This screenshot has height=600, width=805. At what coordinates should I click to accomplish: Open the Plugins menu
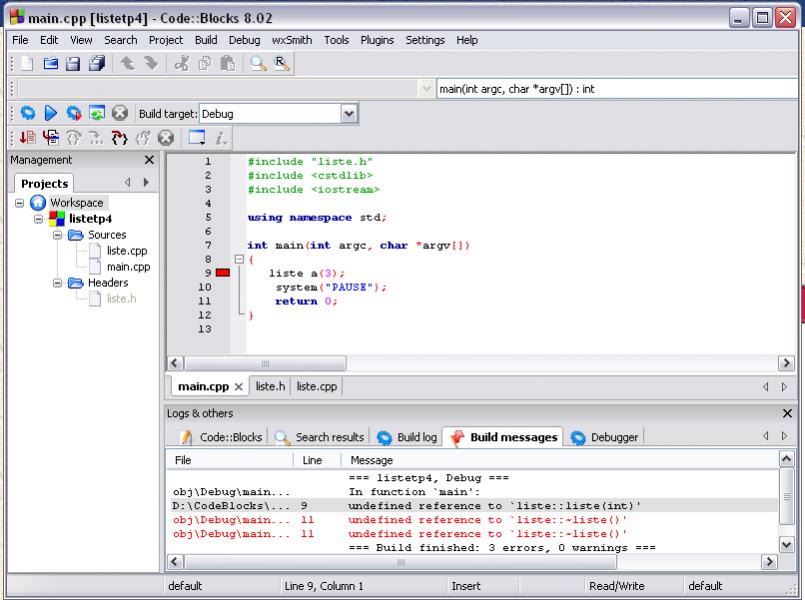coord(377,40)
